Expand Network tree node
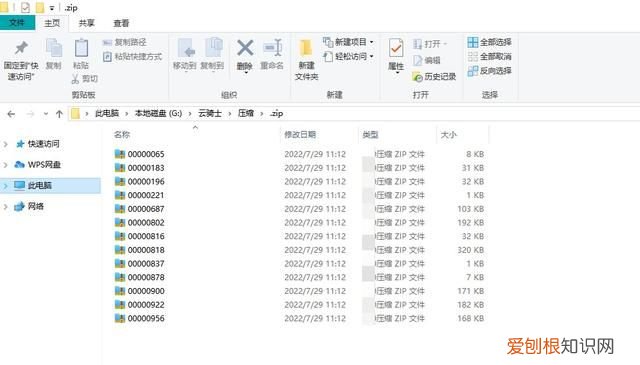Screen dimensions: 640x365 (x=6, y=207)
